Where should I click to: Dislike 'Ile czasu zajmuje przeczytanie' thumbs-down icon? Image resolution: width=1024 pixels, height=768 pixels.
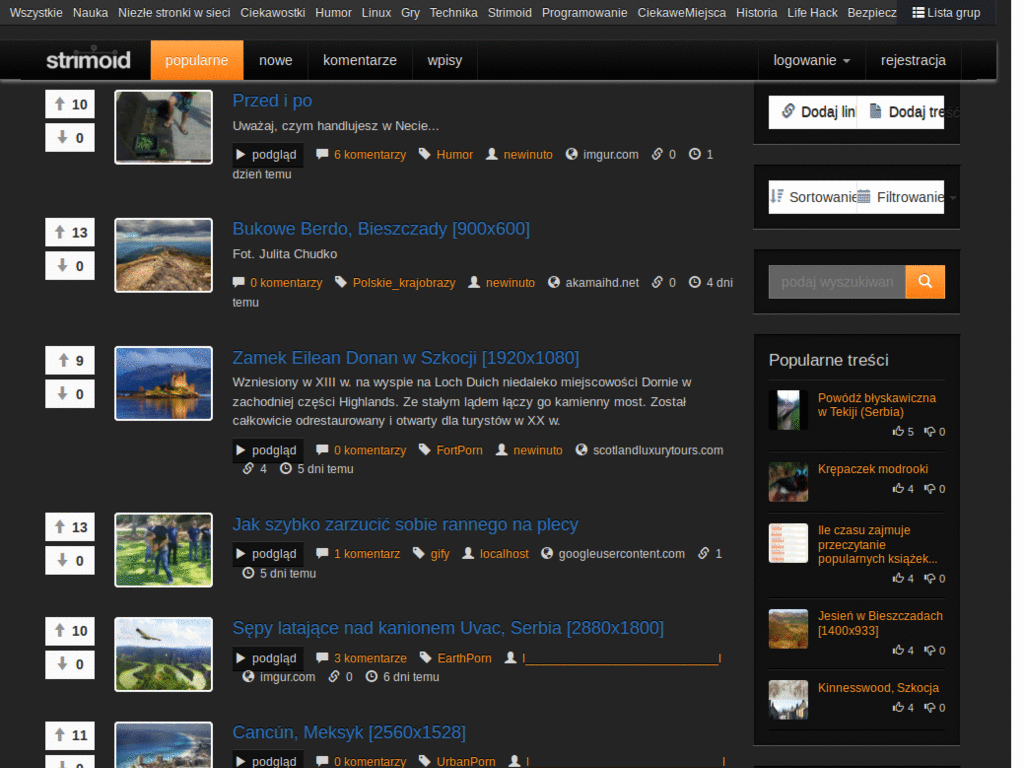929,579
